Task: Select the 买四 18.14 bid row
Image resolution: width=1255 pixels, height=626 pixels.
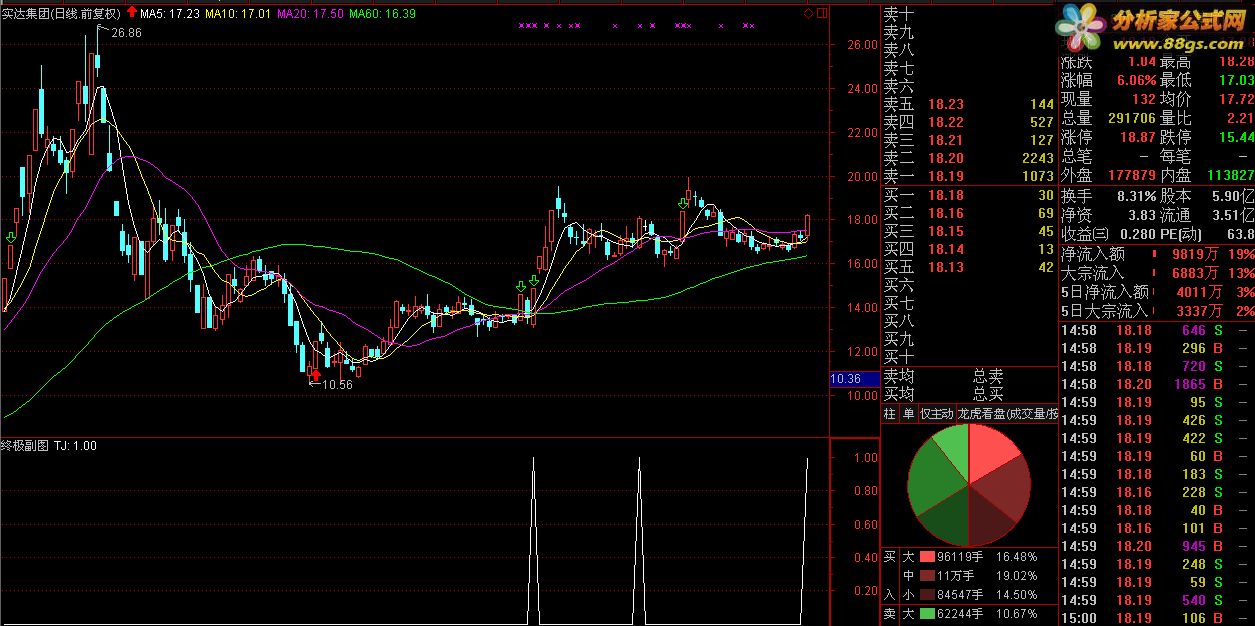Action: [968, 249]
